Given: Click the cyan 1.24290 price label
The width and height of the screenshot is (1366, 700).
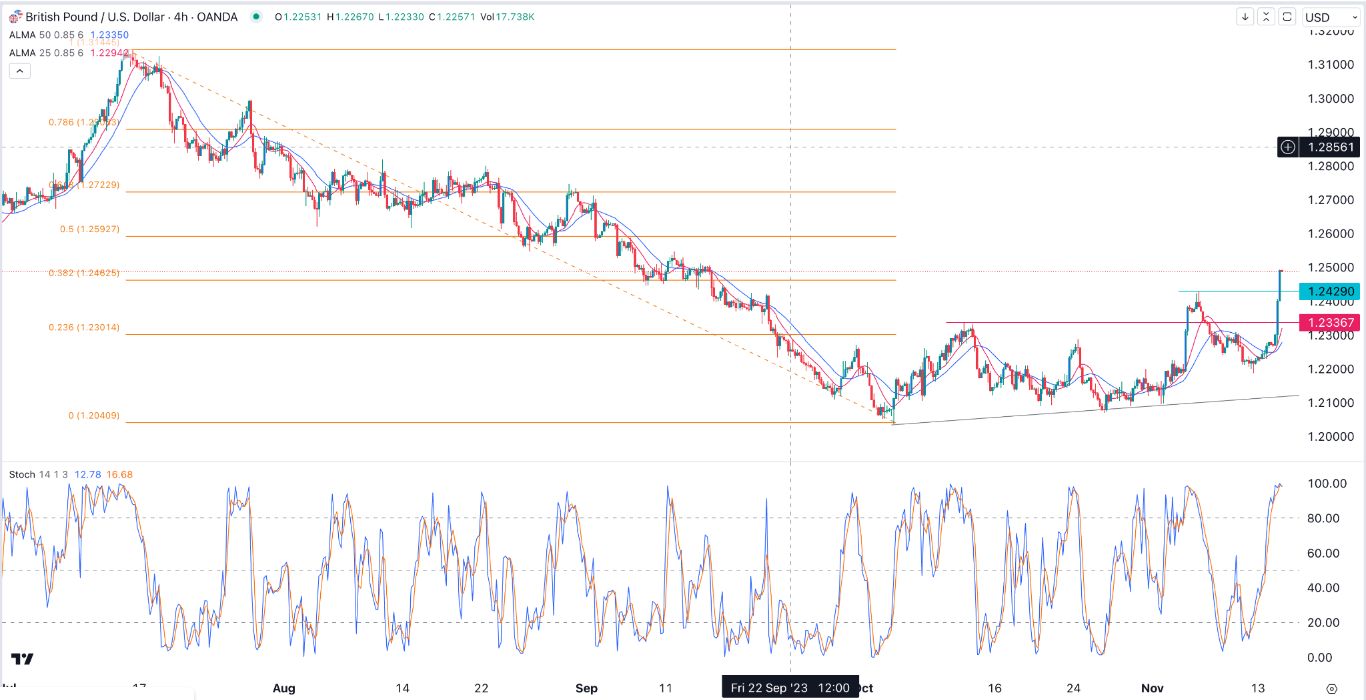Looking at the screenshot, I should pos(1328,291).
